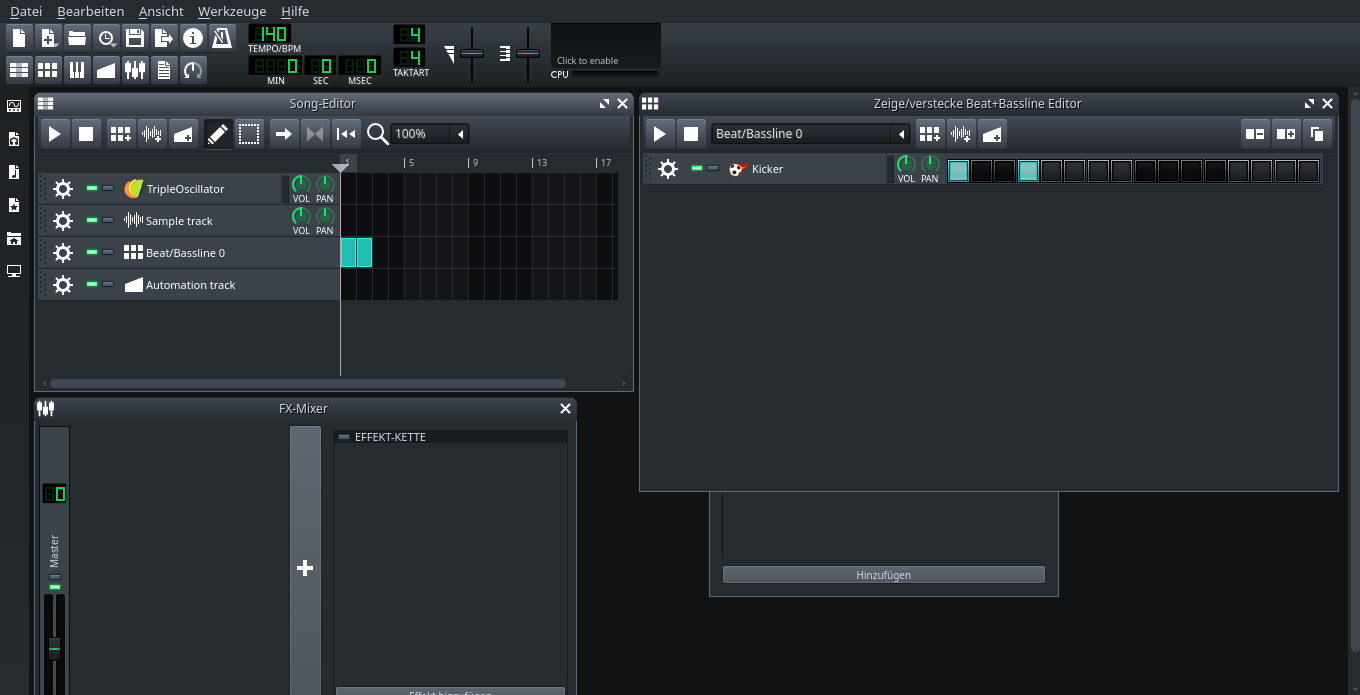Open the project notes icon in the toolbar

point(163,69)
